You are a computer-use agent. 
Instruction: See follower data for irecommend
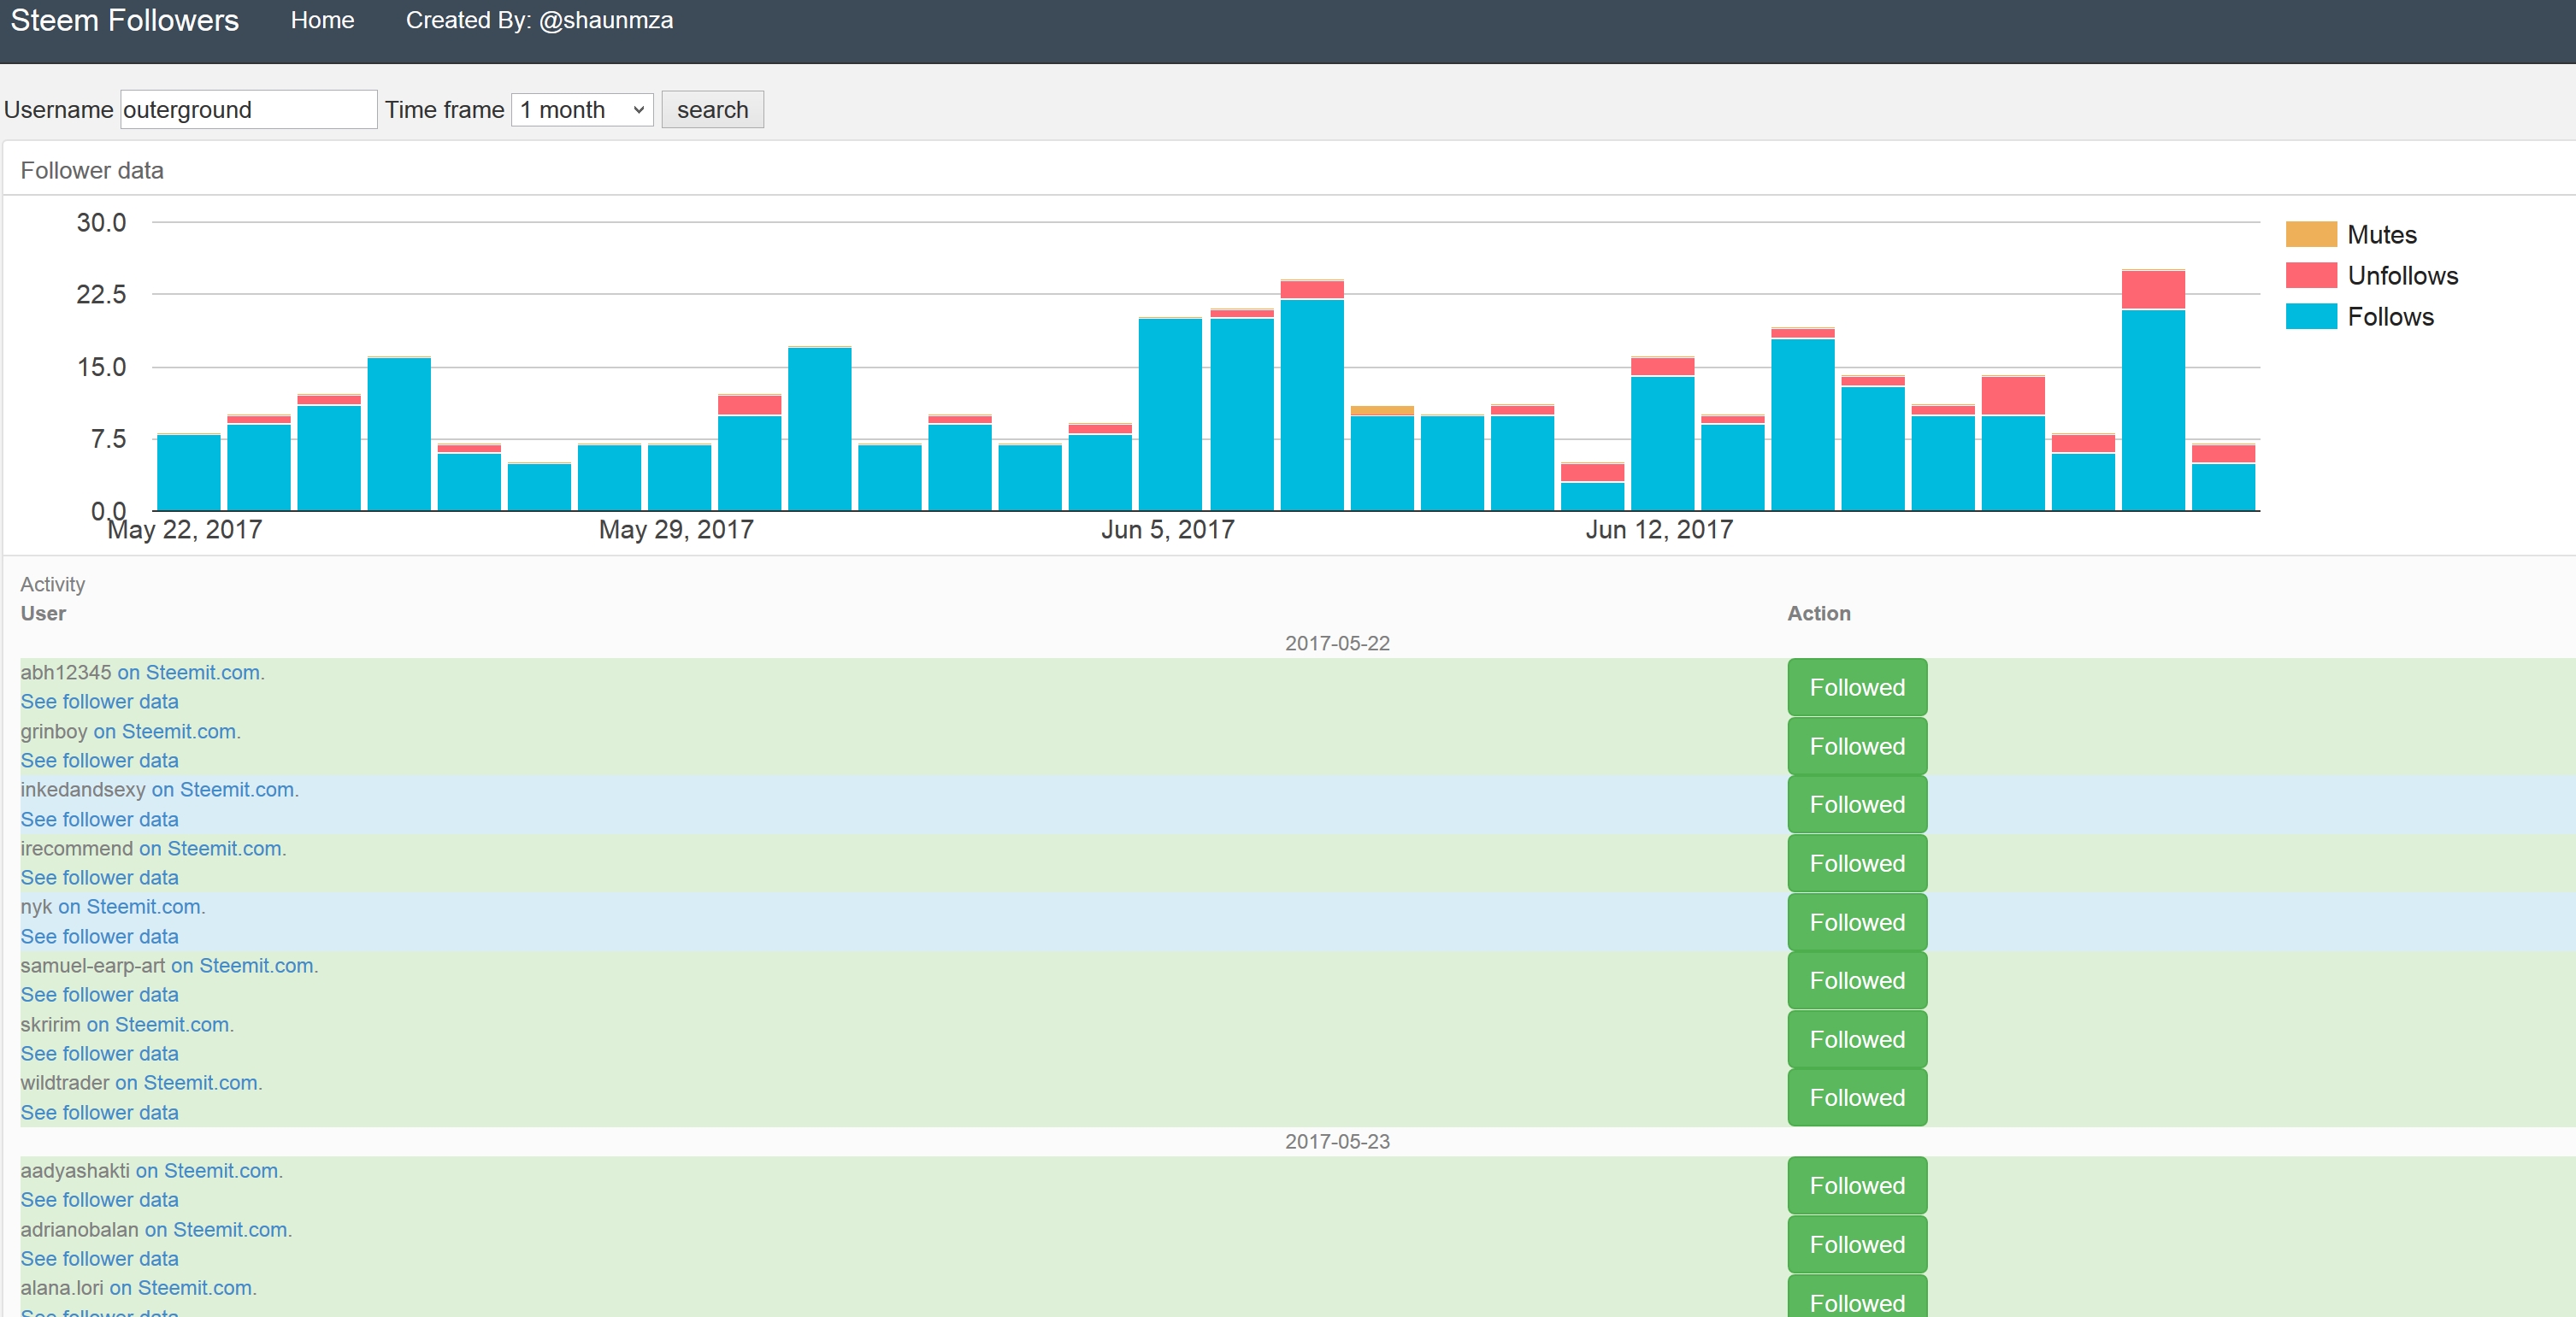click(x=99, y=877)
